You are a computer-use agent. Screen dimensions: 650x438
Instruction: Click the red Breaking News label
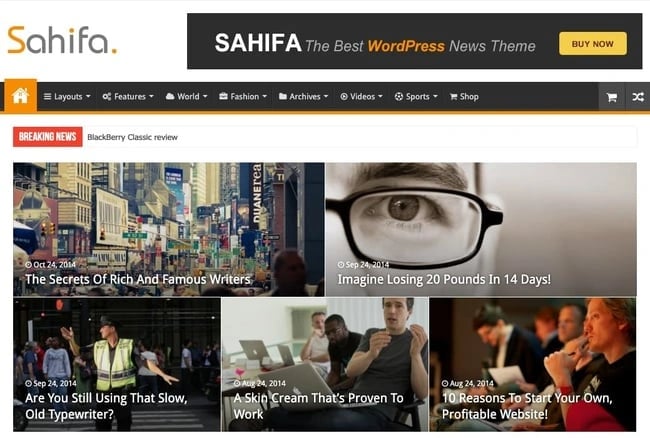pos(48,137)
